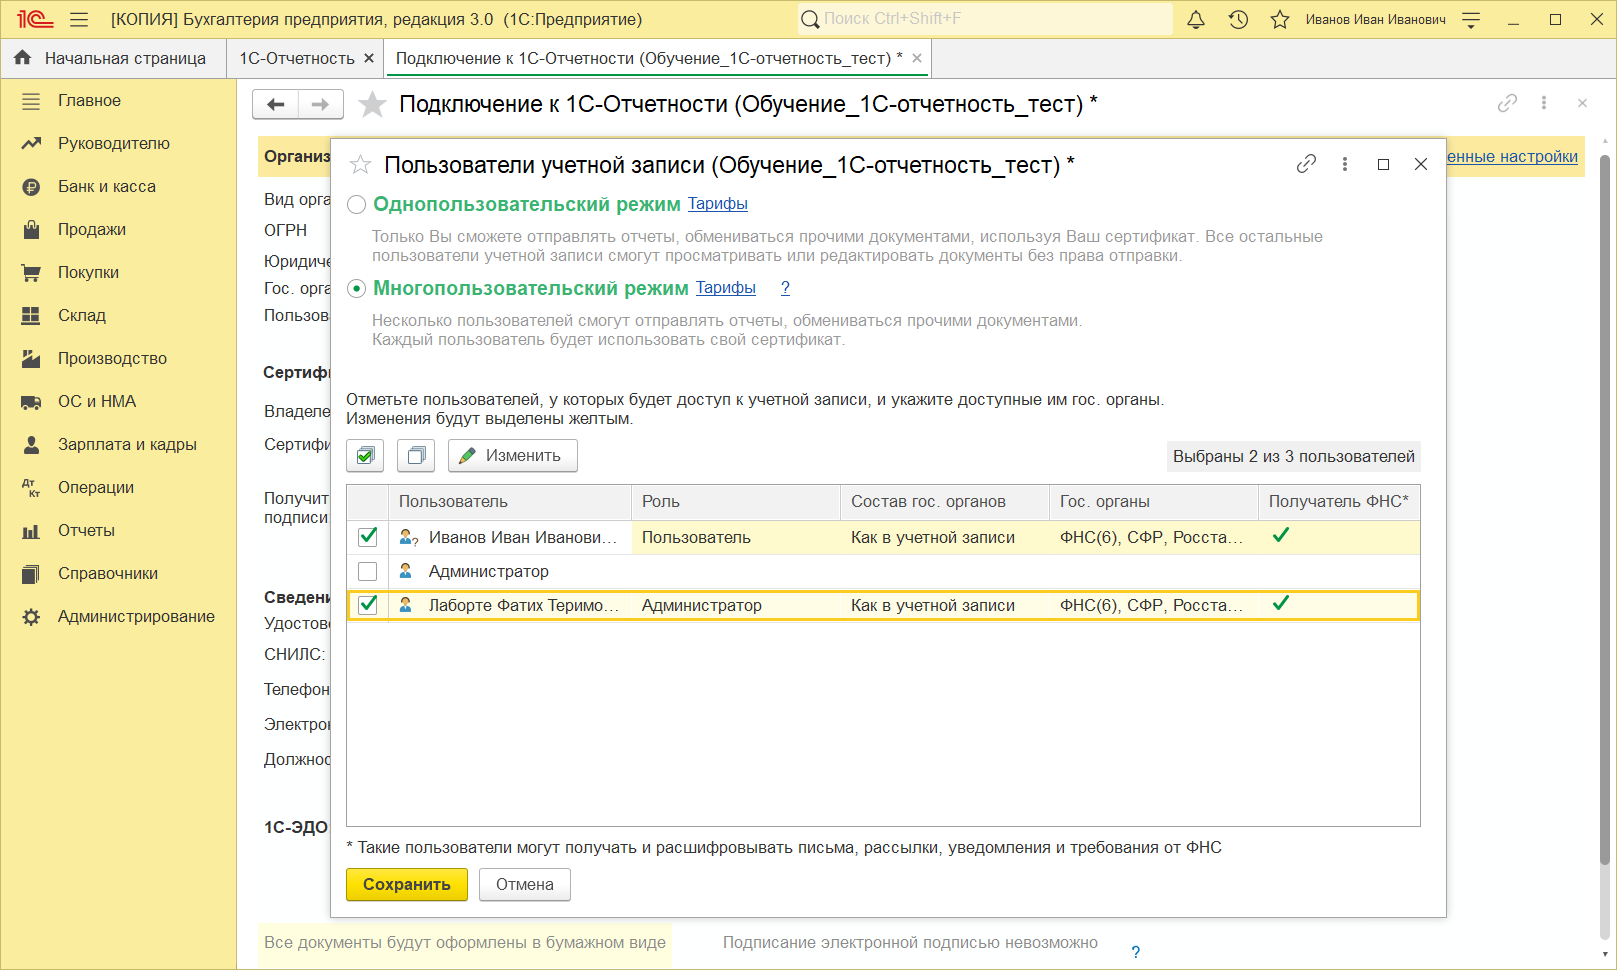This screenshot has width=1617, height=970.
Task: Click the Справочники book icon
Action: click(x=31, y=574)
